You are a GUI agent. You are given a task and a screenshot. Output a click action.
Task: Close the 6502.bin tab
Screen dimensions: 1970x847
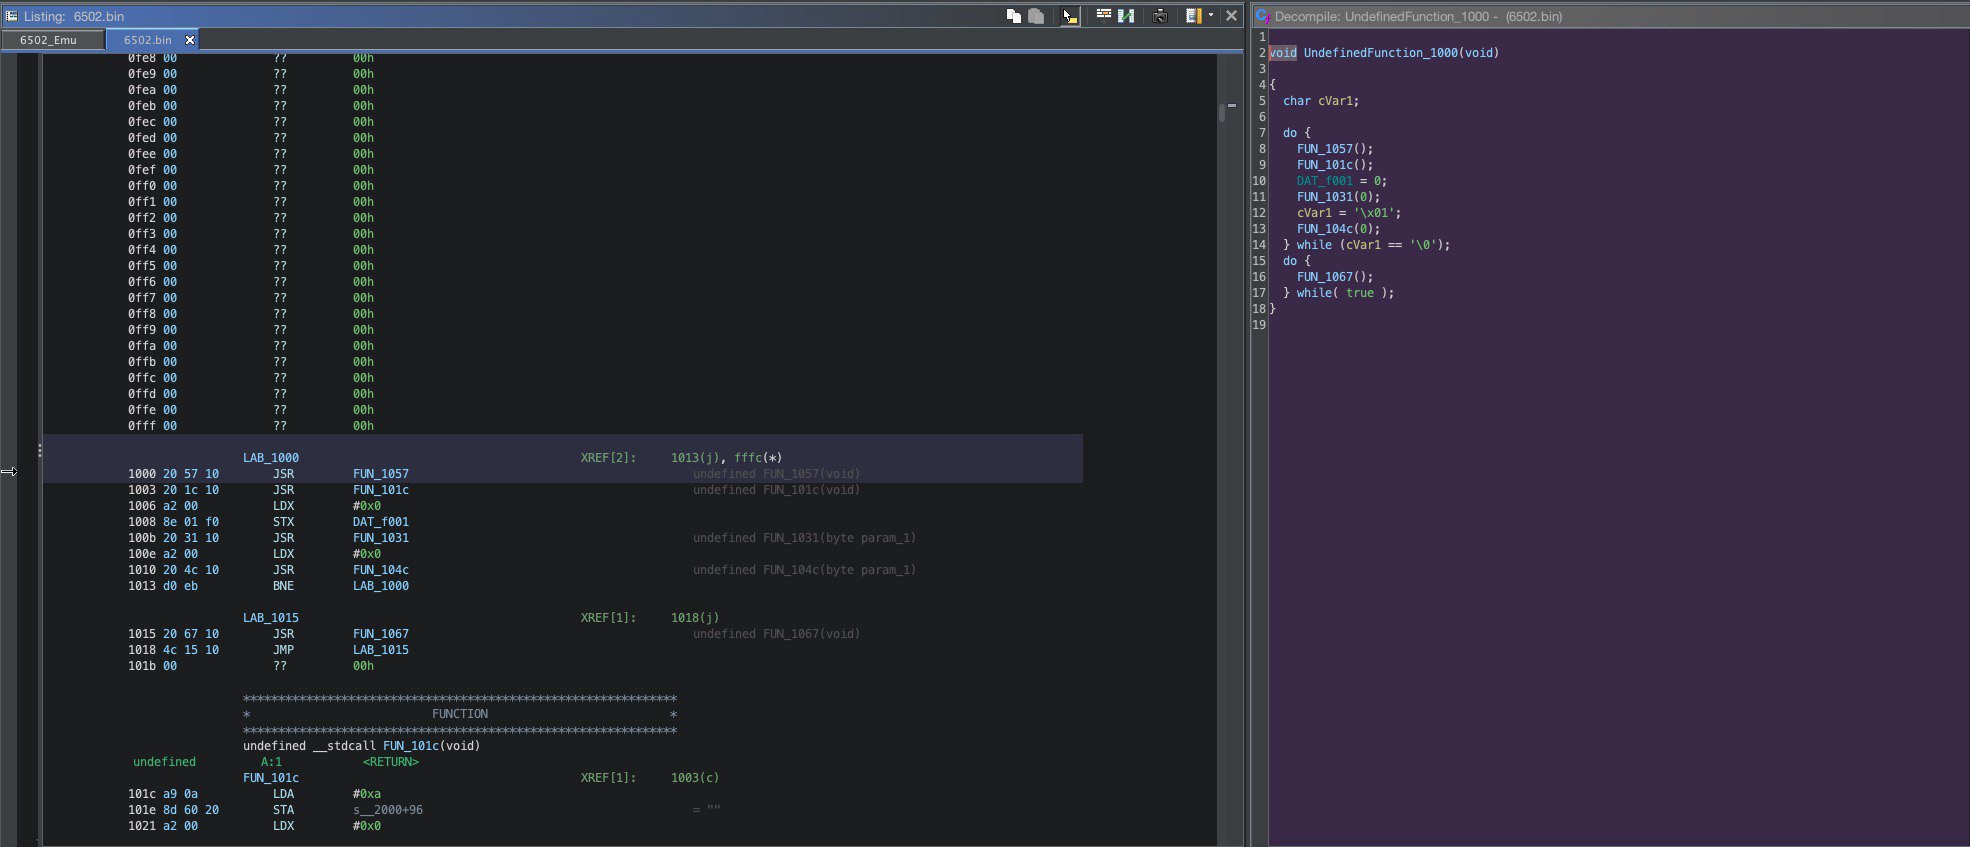(190, 40)
